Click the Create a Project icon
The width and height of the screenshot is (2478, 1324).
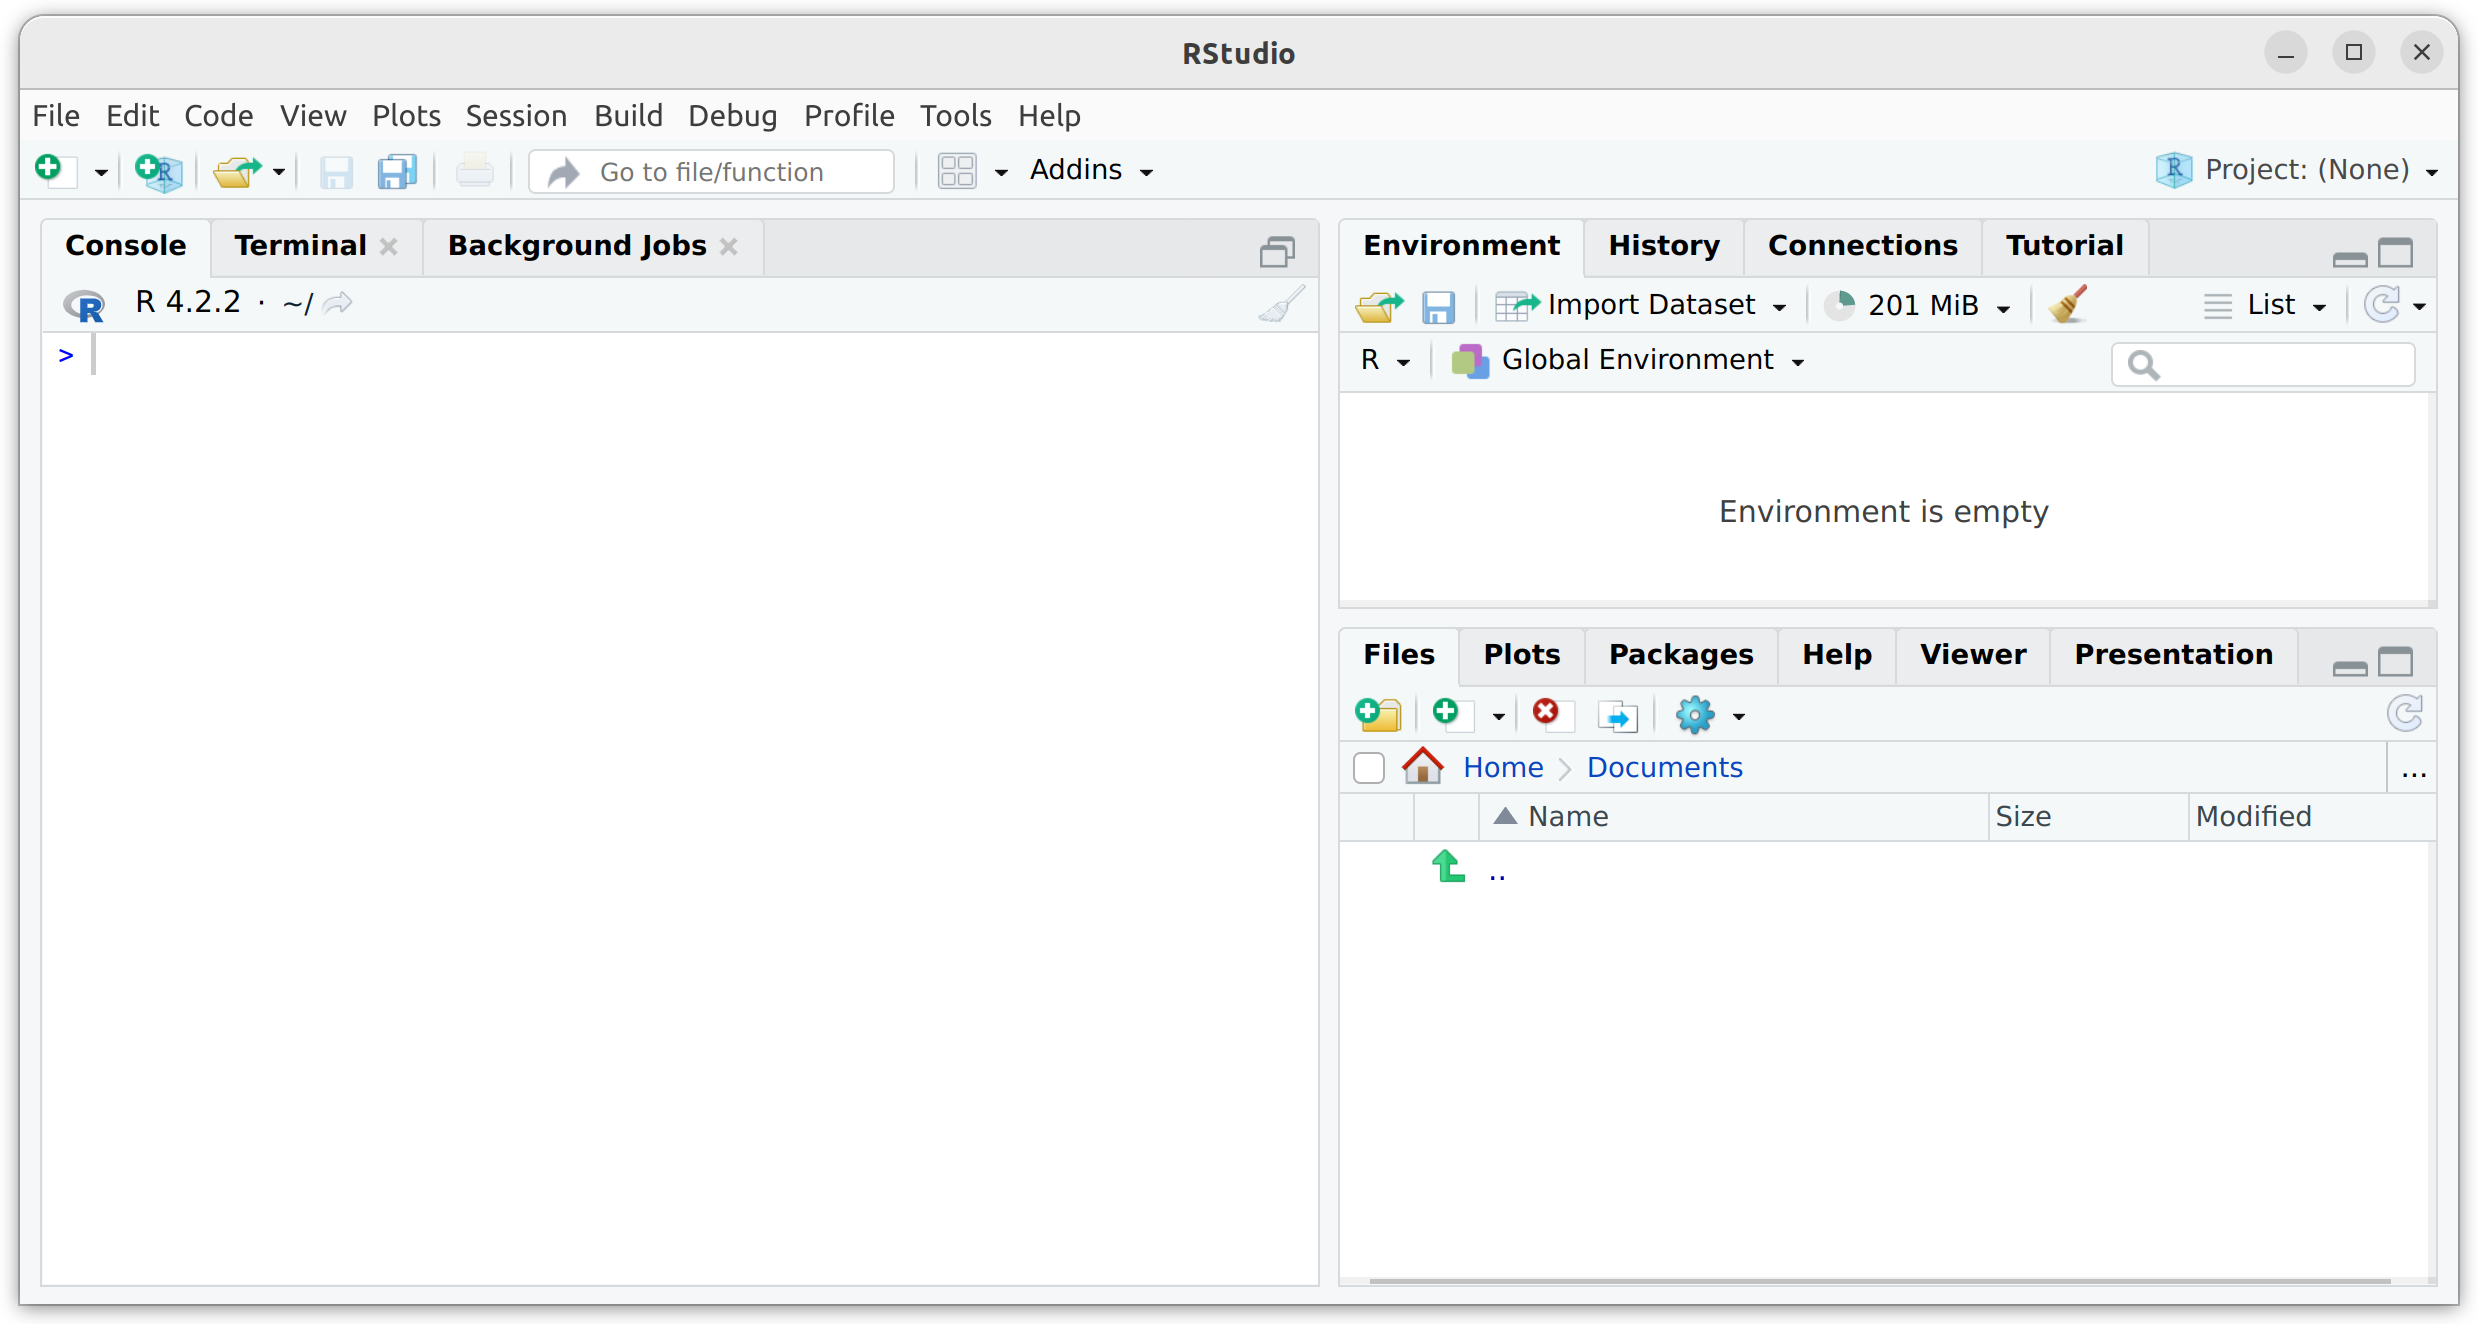pos(159,171)
